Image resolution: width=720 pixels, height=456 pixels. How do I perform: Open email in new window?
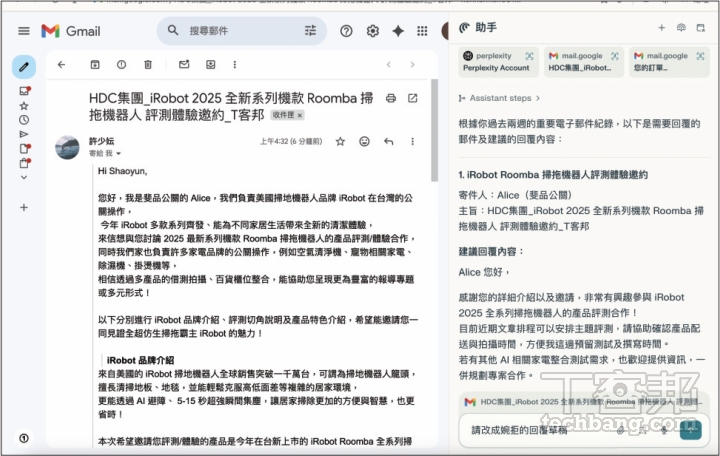point(412,98)
